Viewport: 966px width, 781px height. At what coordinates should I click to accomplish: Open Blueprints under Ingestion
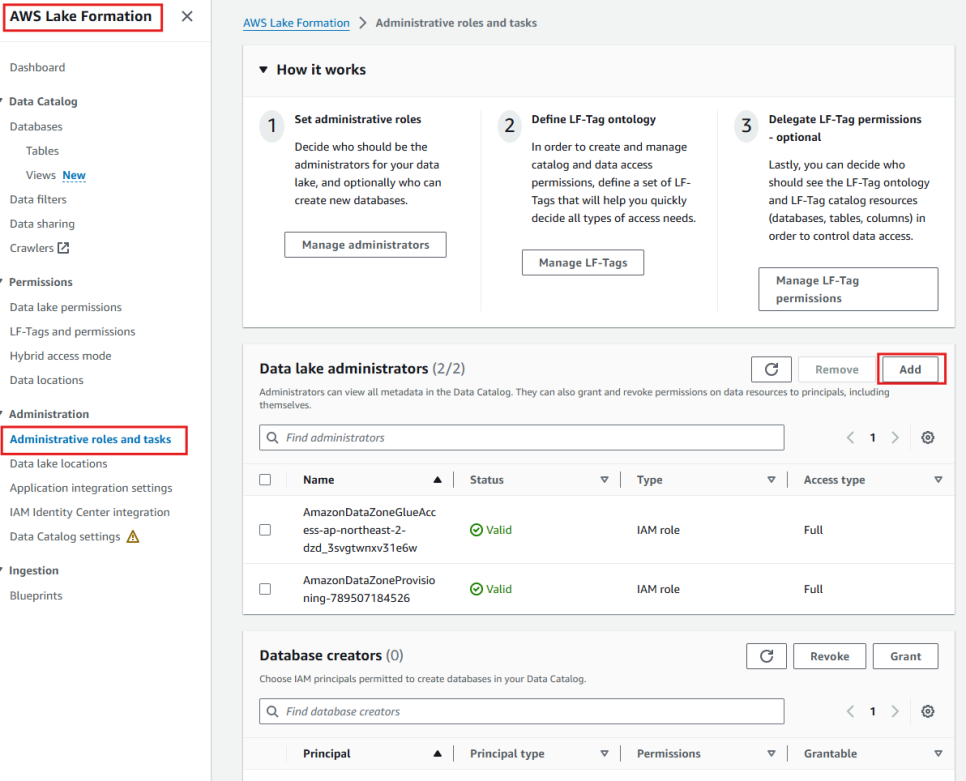pos(36,596)
